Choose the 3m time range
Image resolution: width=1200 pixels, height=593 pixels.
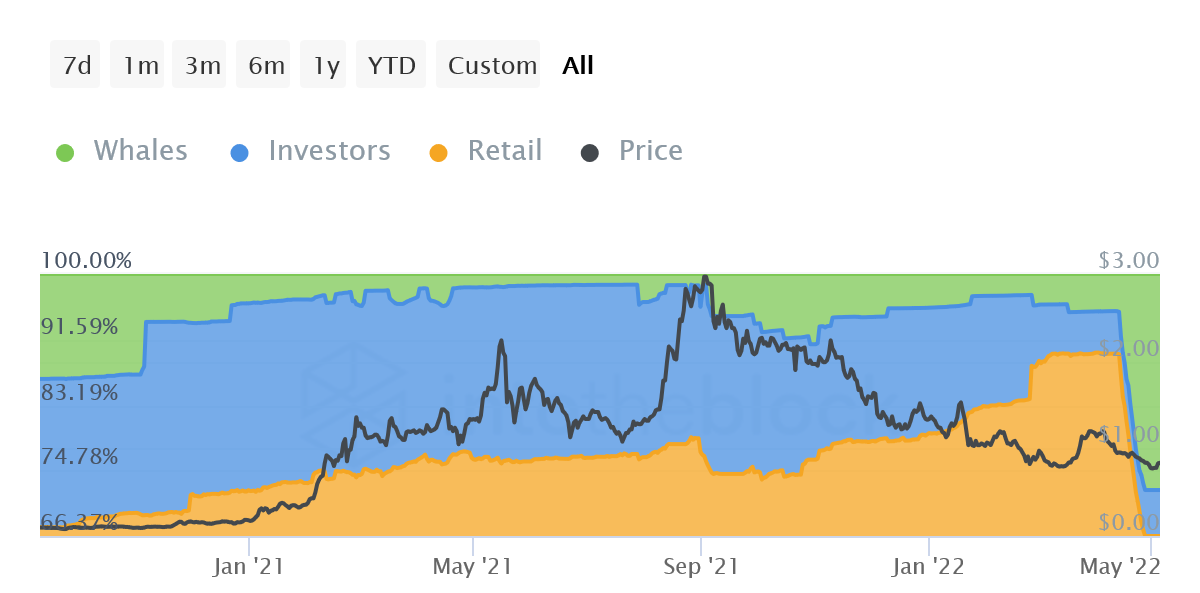click(x=203, y=65)
